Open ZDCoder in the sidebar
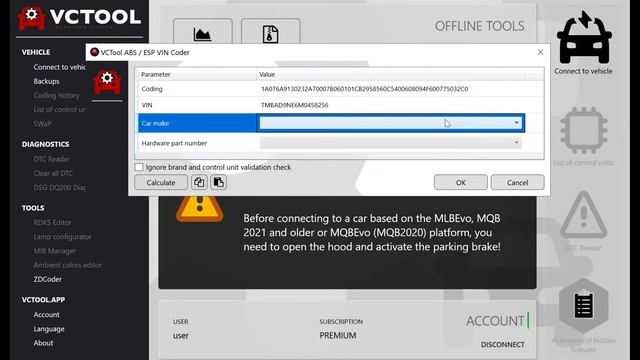Viewport: 640px width, 360px height. point(48,279)
